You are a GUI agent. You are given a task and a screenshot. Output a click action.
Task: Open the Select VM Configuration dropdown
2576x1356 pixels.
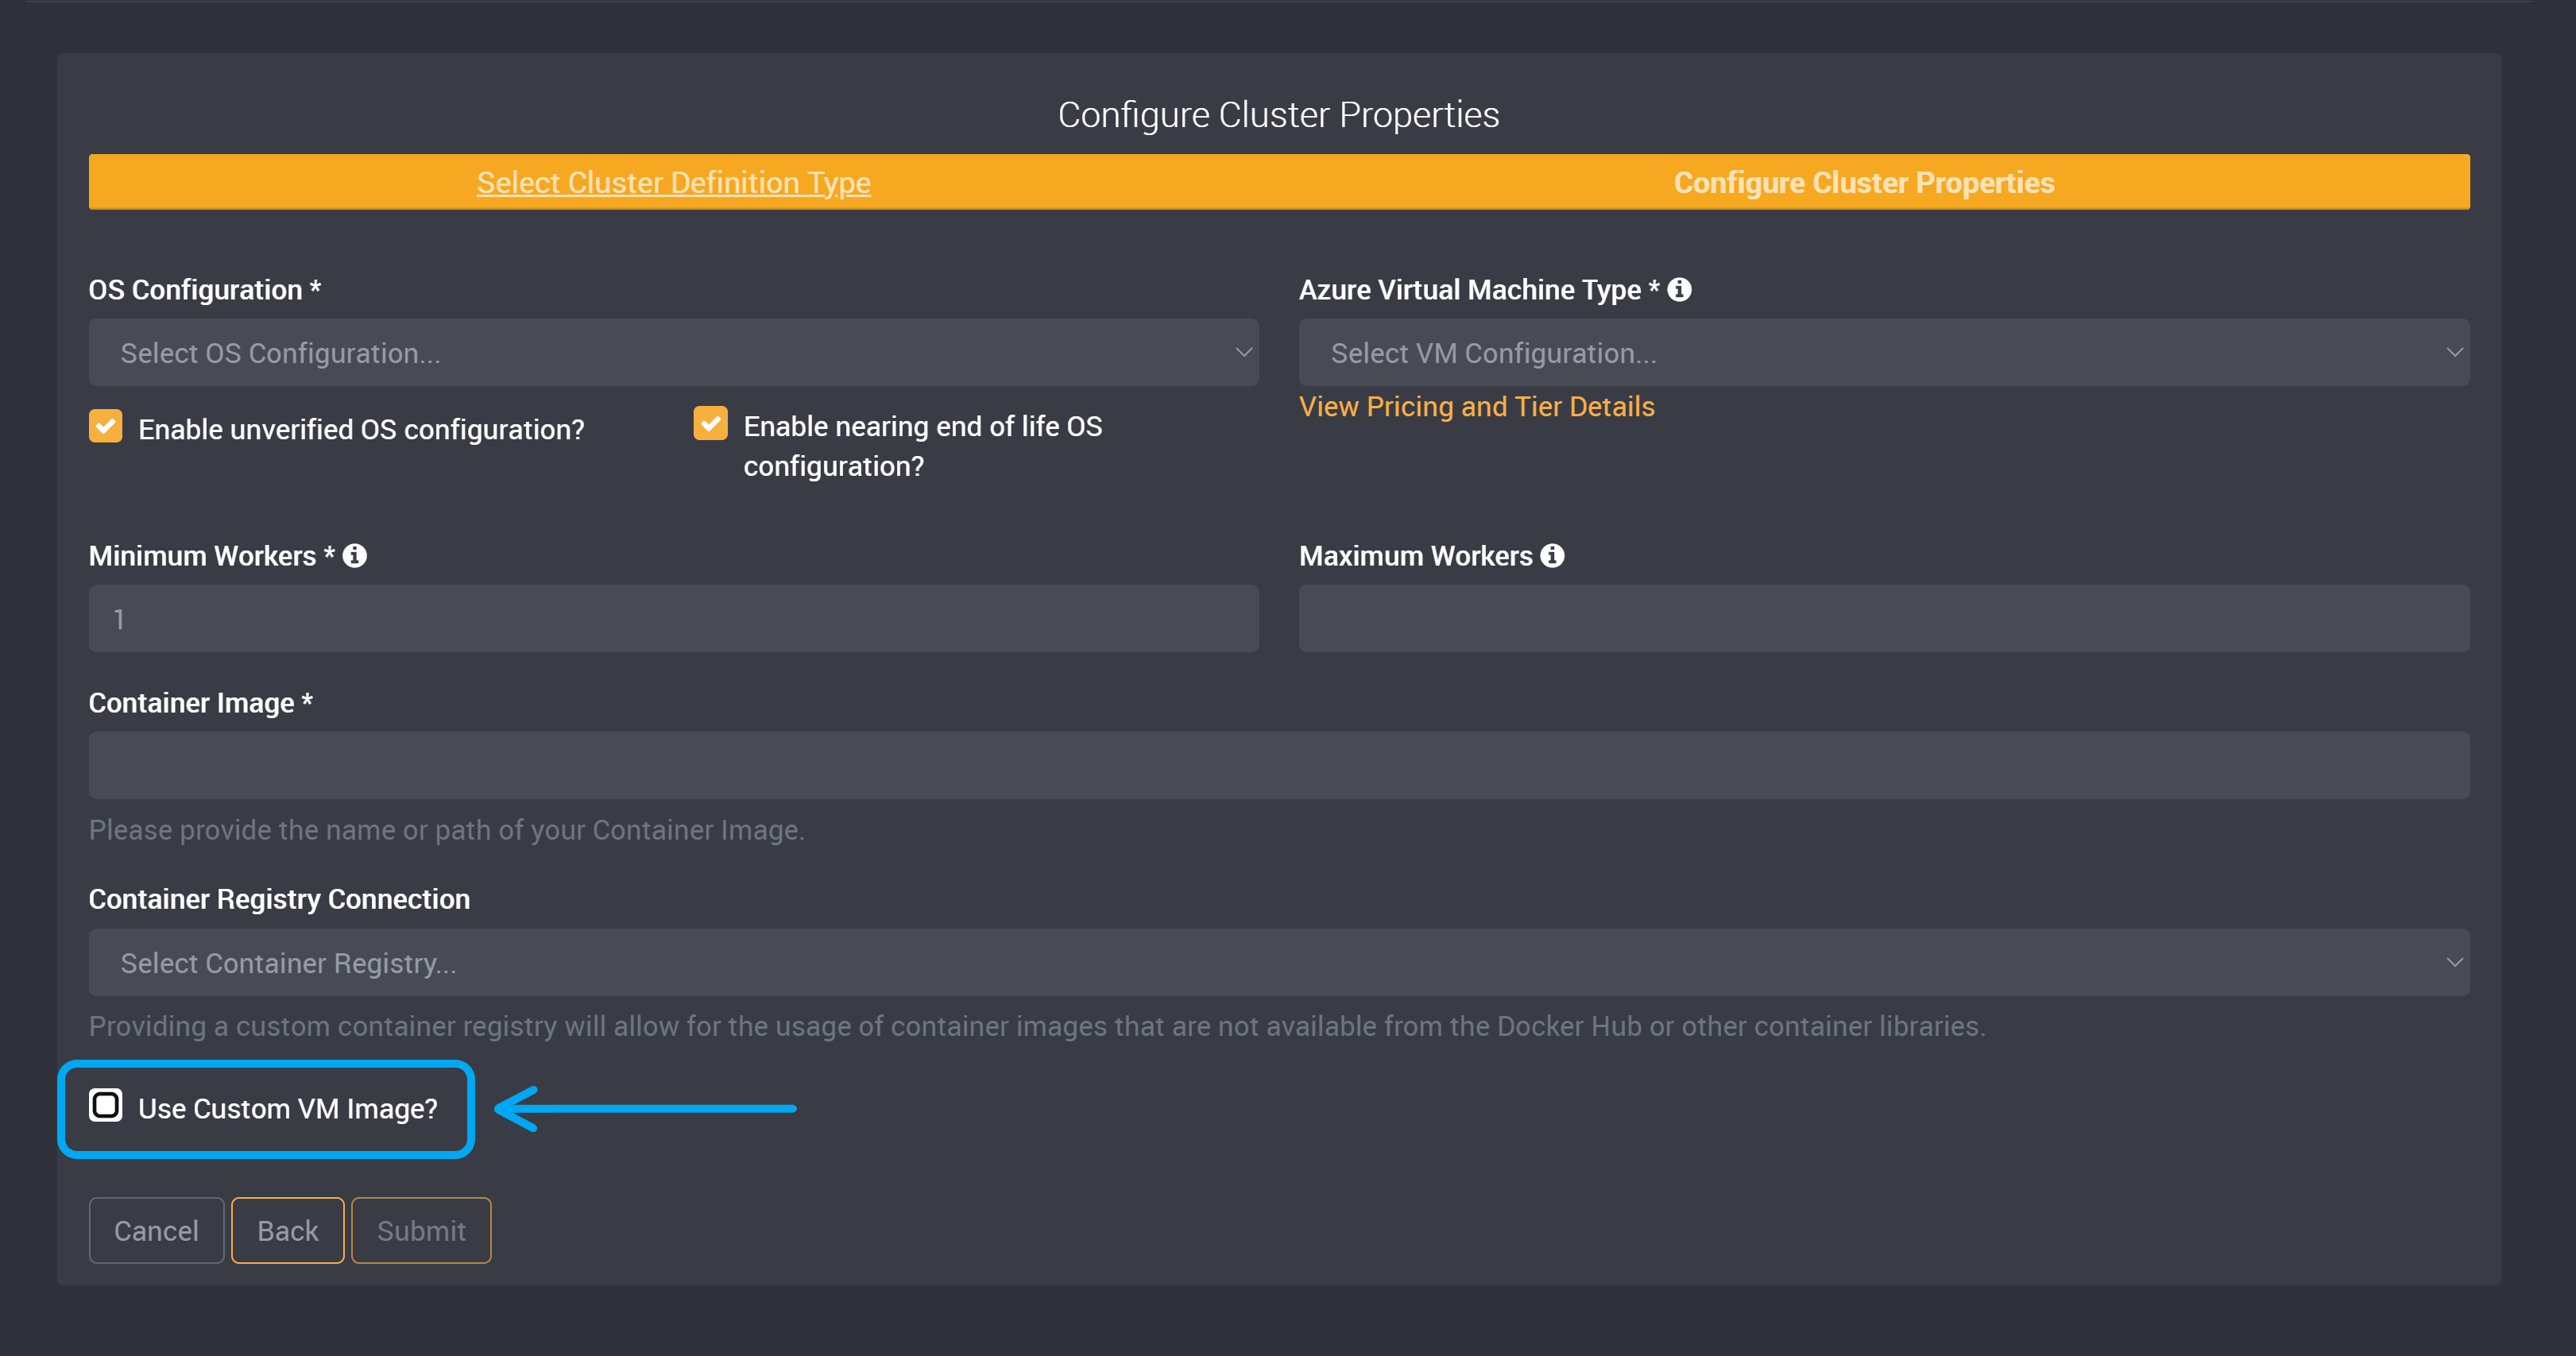(x=1884, y=352)
